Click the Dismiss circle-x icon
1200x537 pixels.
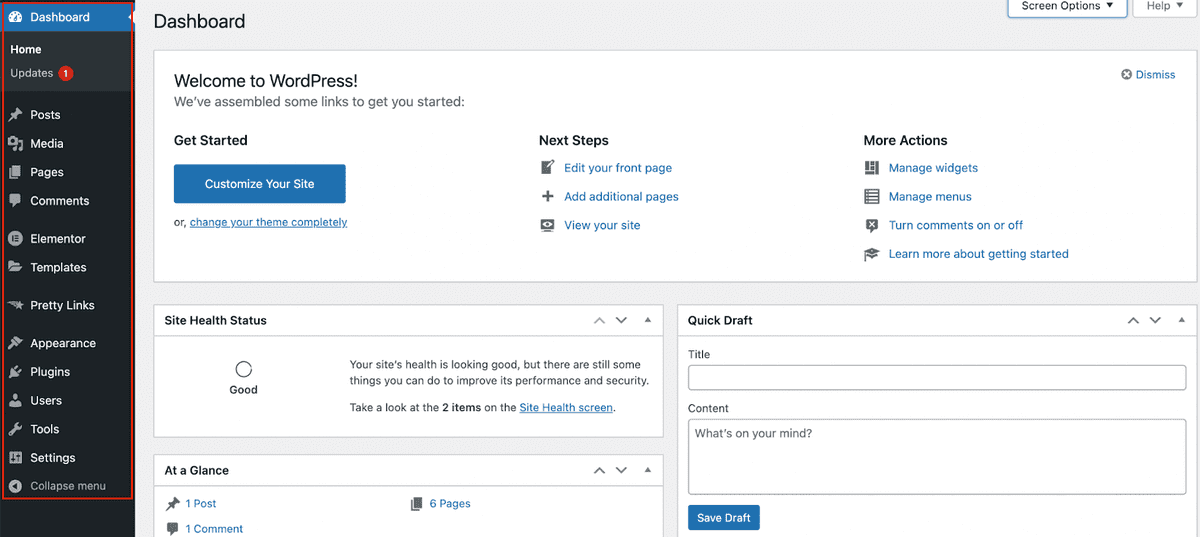pyautogui.click(x=1127, y=75)
